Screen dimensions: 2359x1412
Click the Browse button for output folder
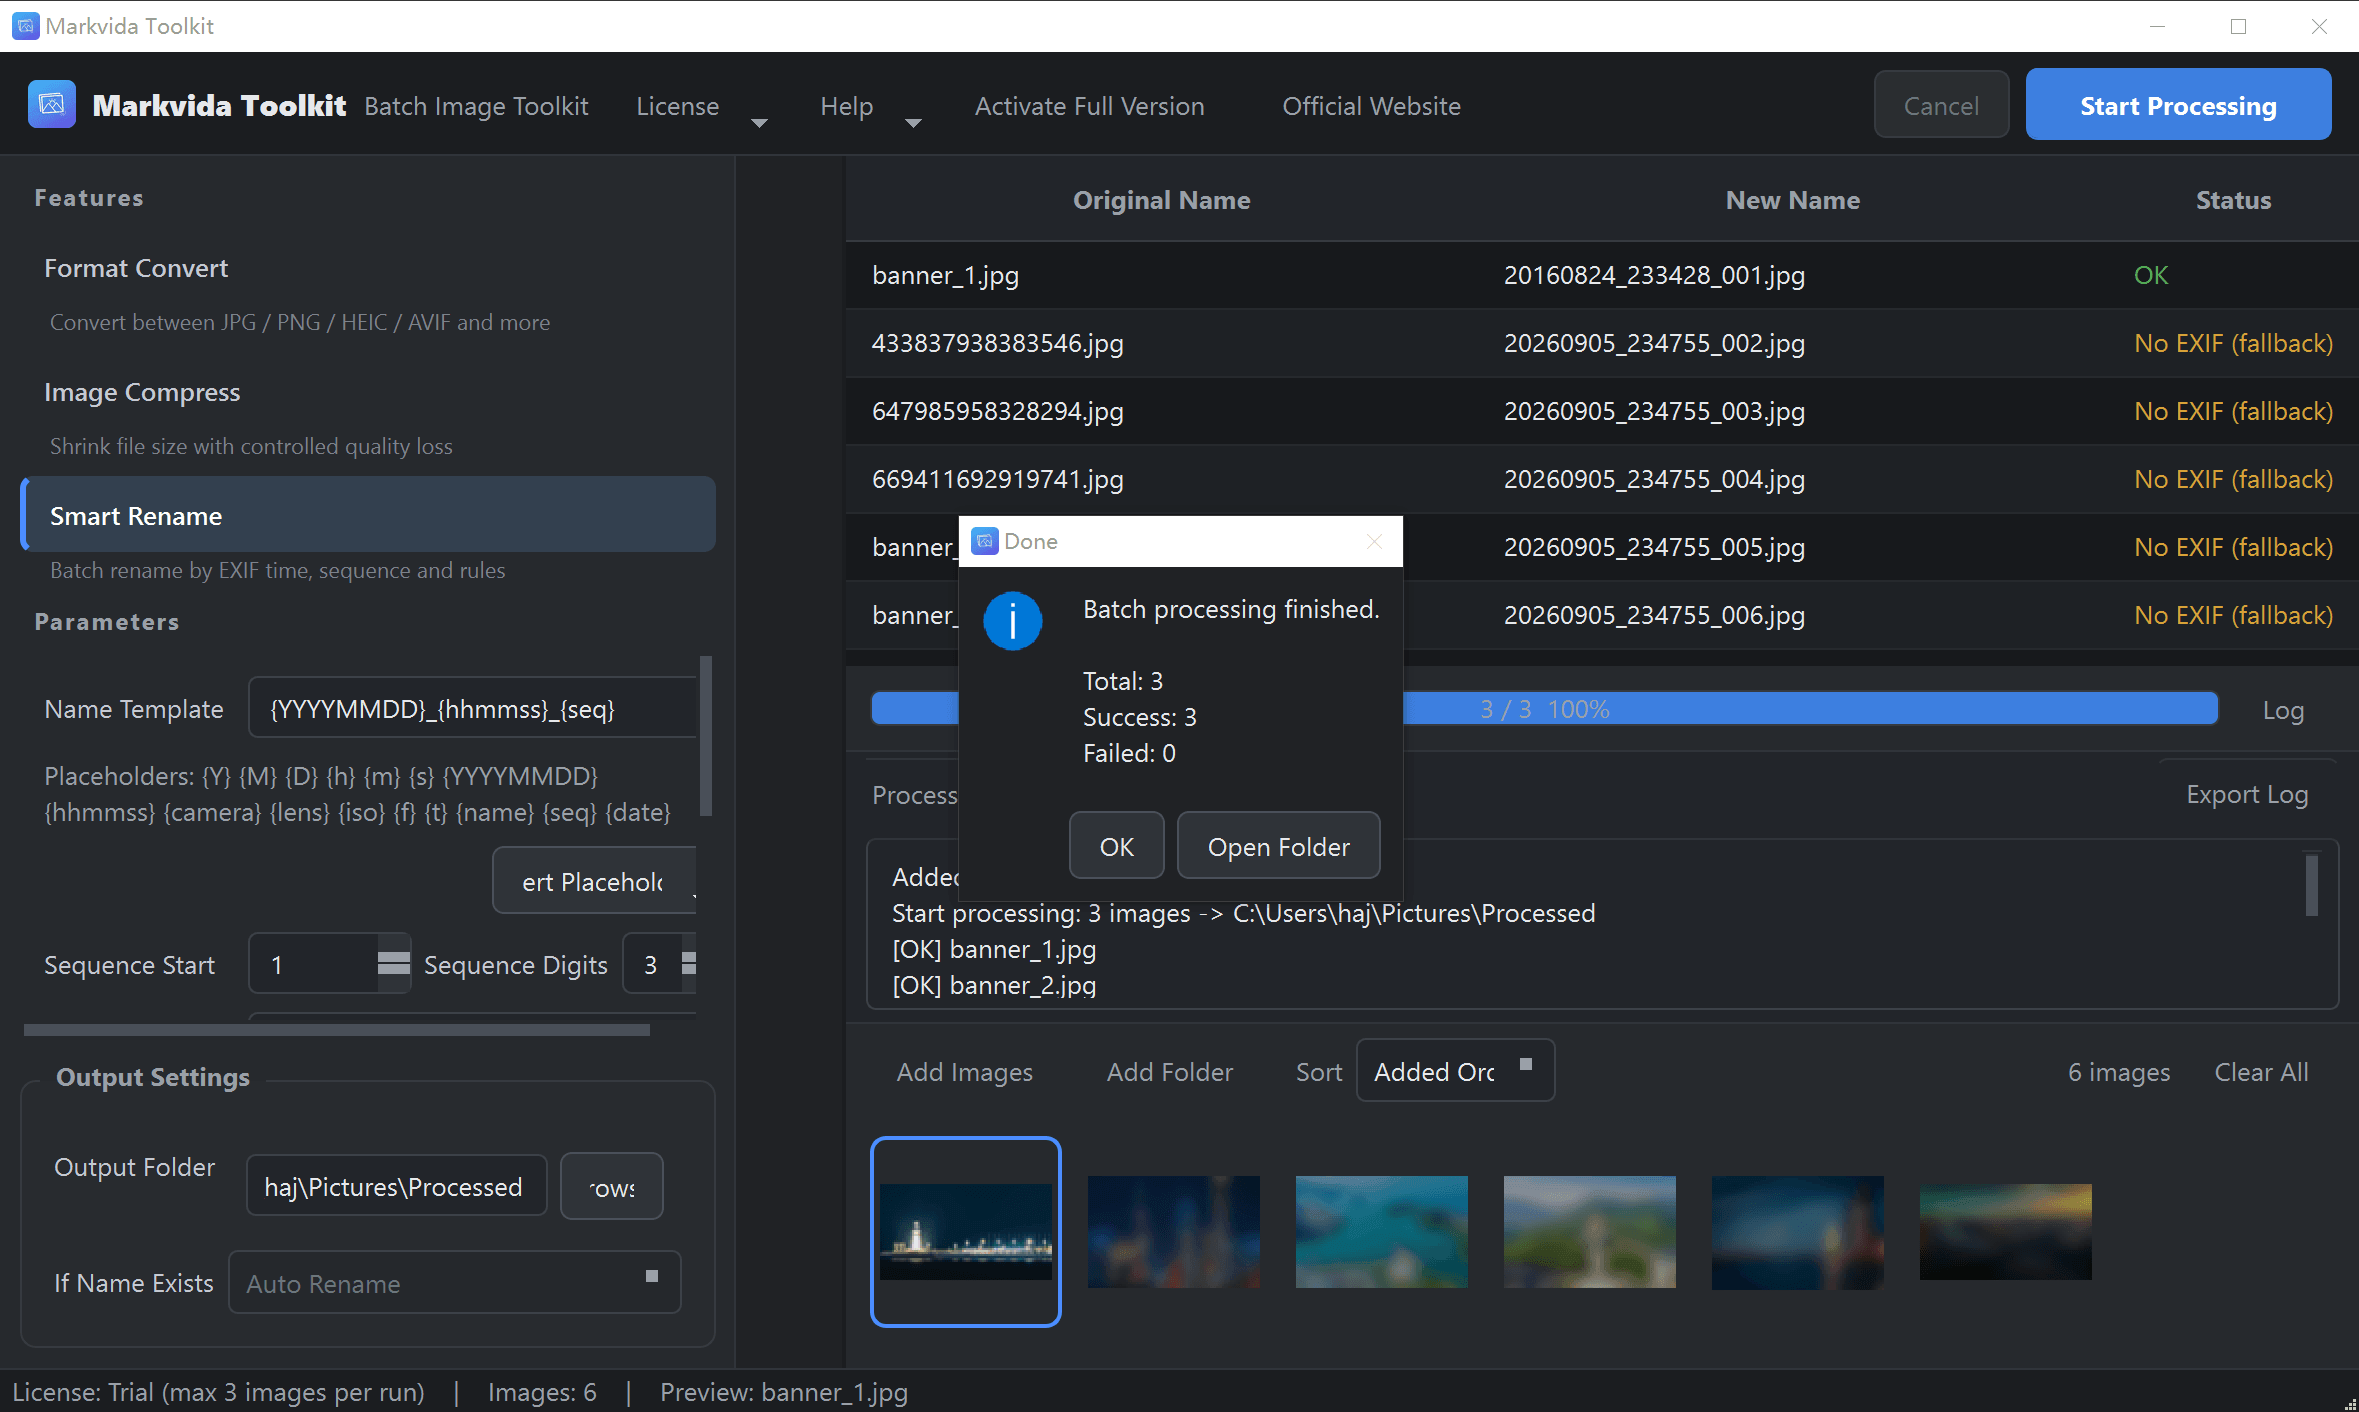612,1186
